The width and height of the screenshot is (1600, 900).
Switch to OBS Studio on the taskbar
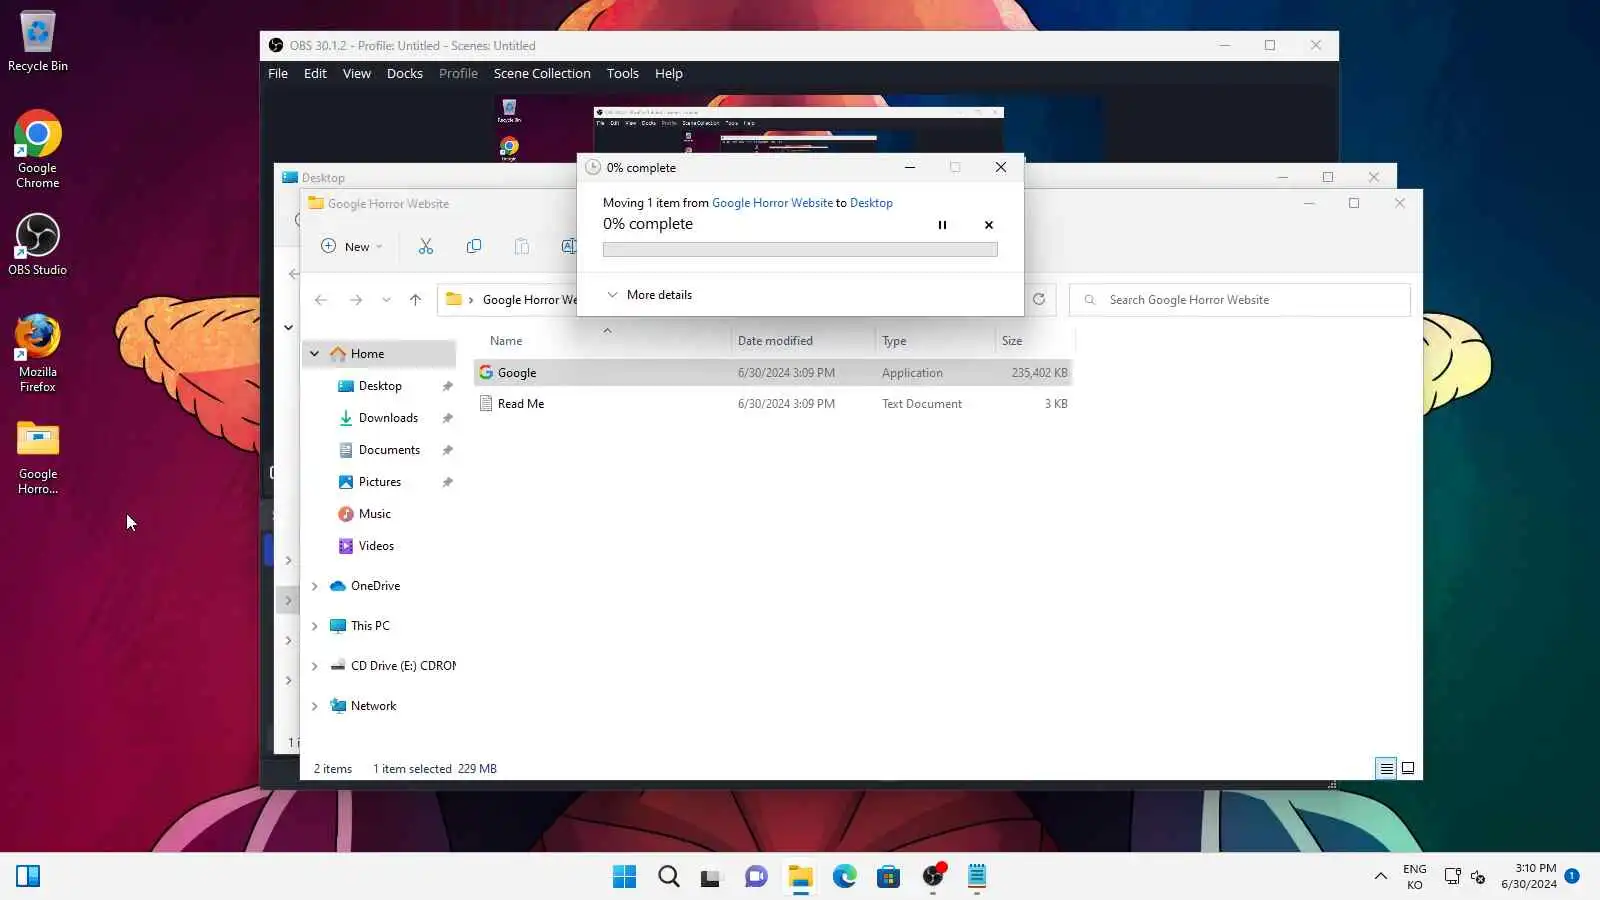coord(933,877)
